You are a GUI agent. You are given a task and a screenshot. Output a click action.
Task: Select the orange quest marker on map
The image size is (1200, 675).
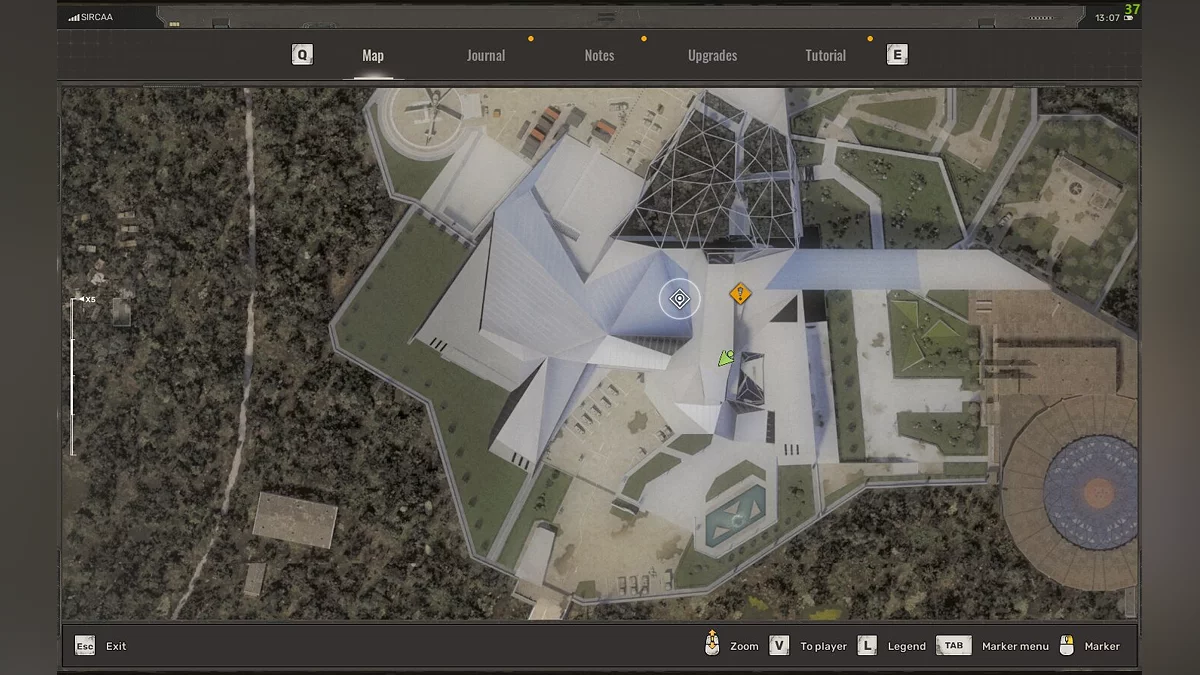point(740,293)
